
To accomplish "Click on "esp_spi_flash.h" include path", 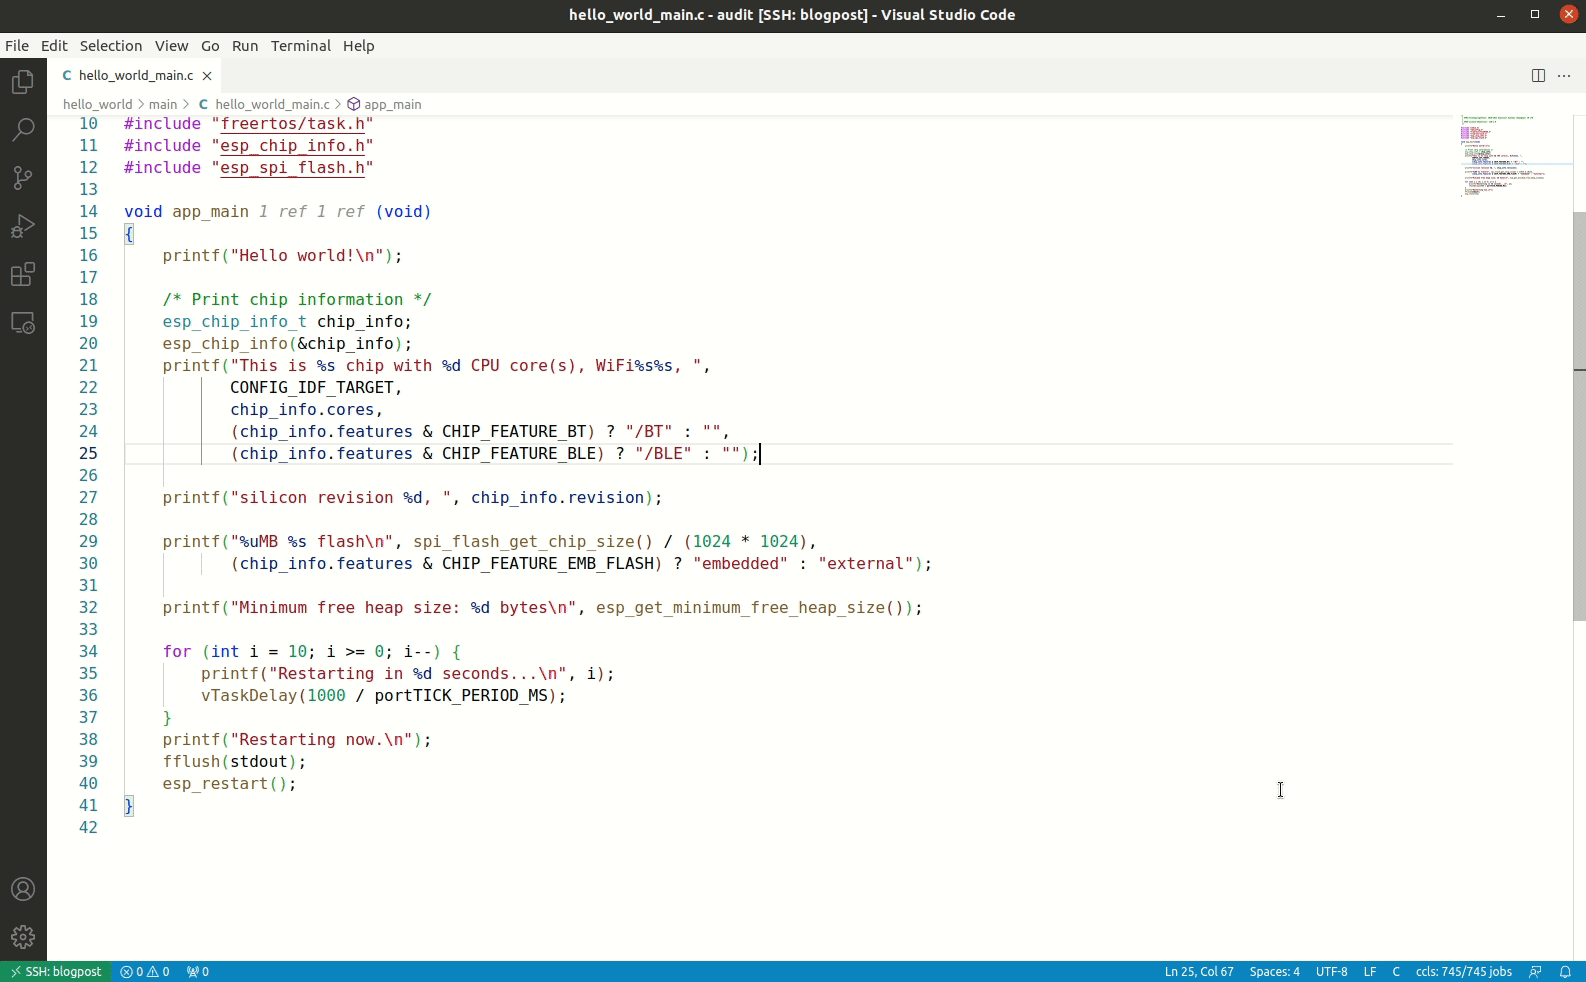I will (x=293, y=168).
